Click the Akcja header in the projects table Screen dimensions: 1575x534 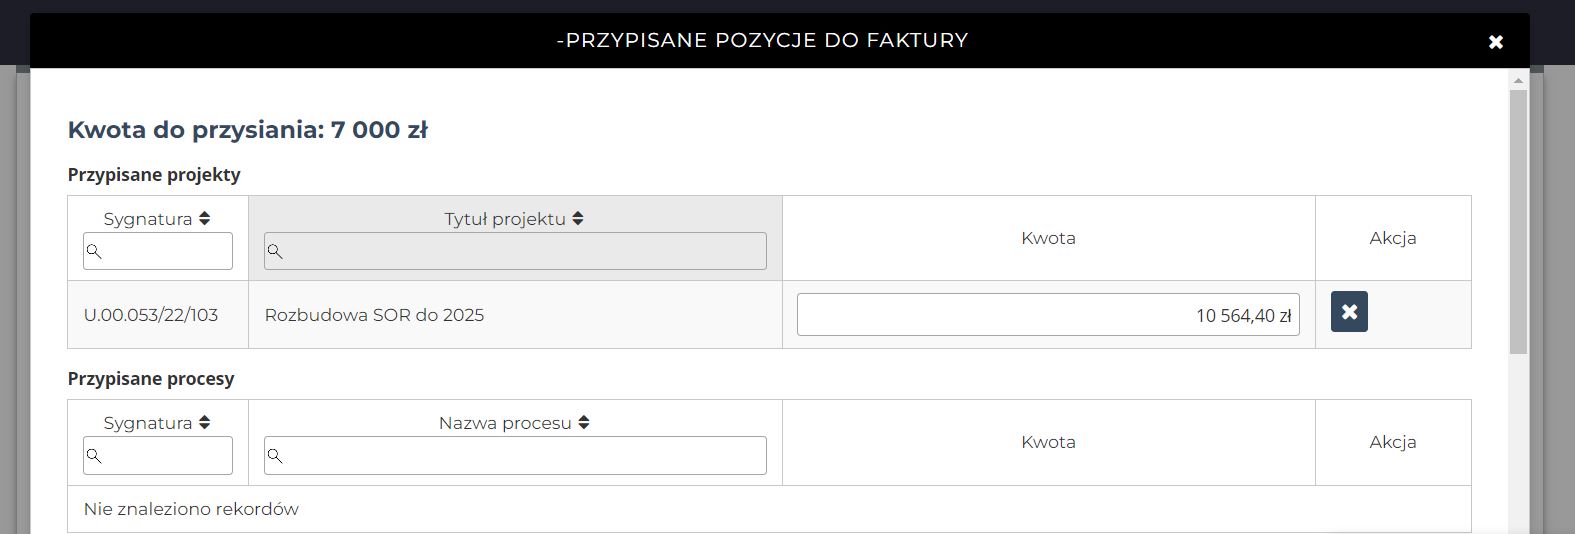[1392, 238]
